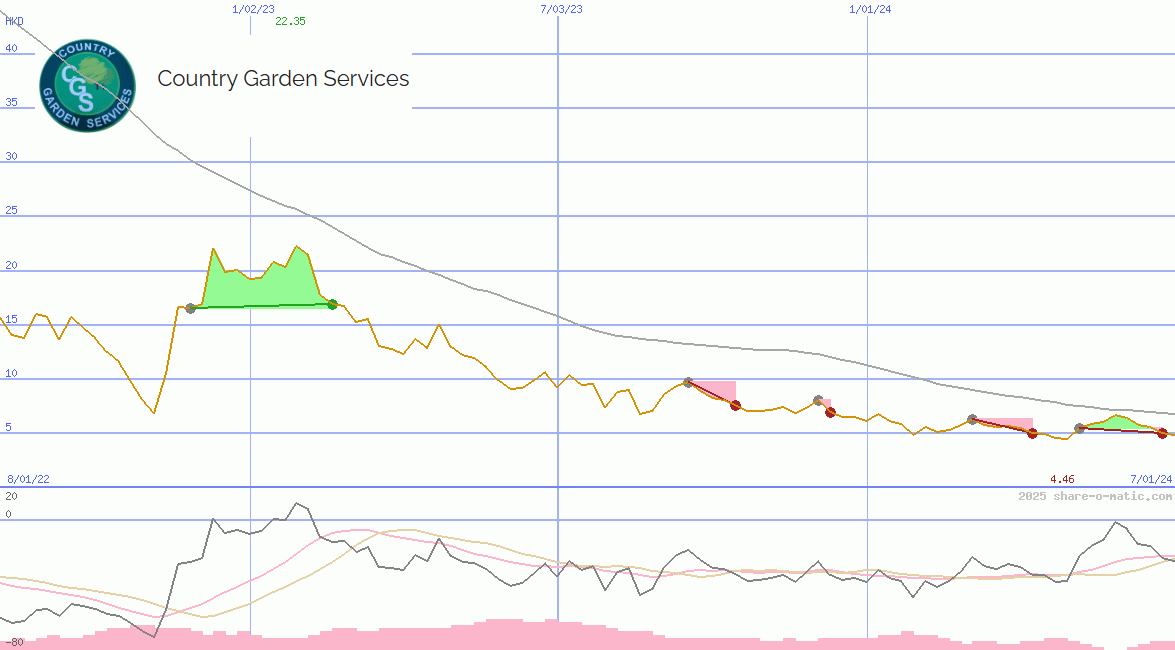Click the green 22.35 peak value

[x=290, y=21]
